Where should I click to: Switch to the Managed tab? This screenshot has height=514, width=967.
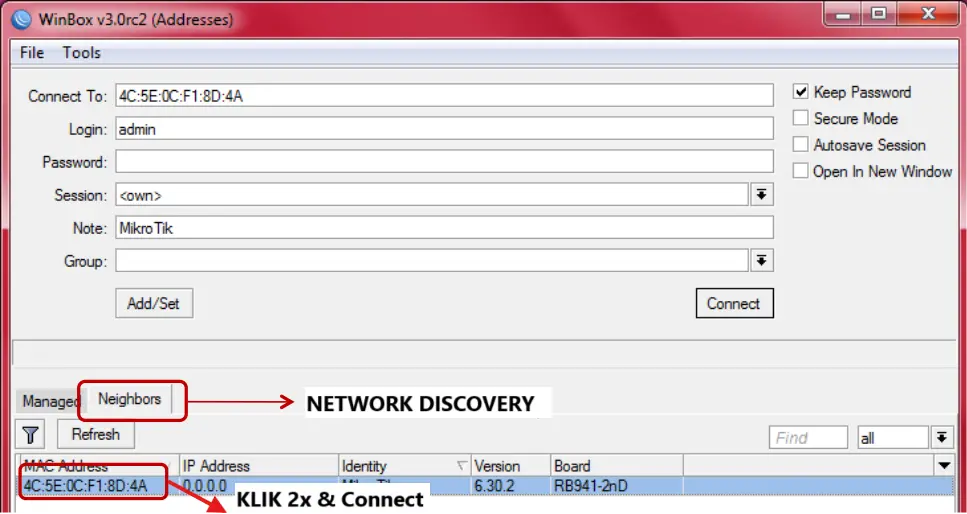(50, 401)
